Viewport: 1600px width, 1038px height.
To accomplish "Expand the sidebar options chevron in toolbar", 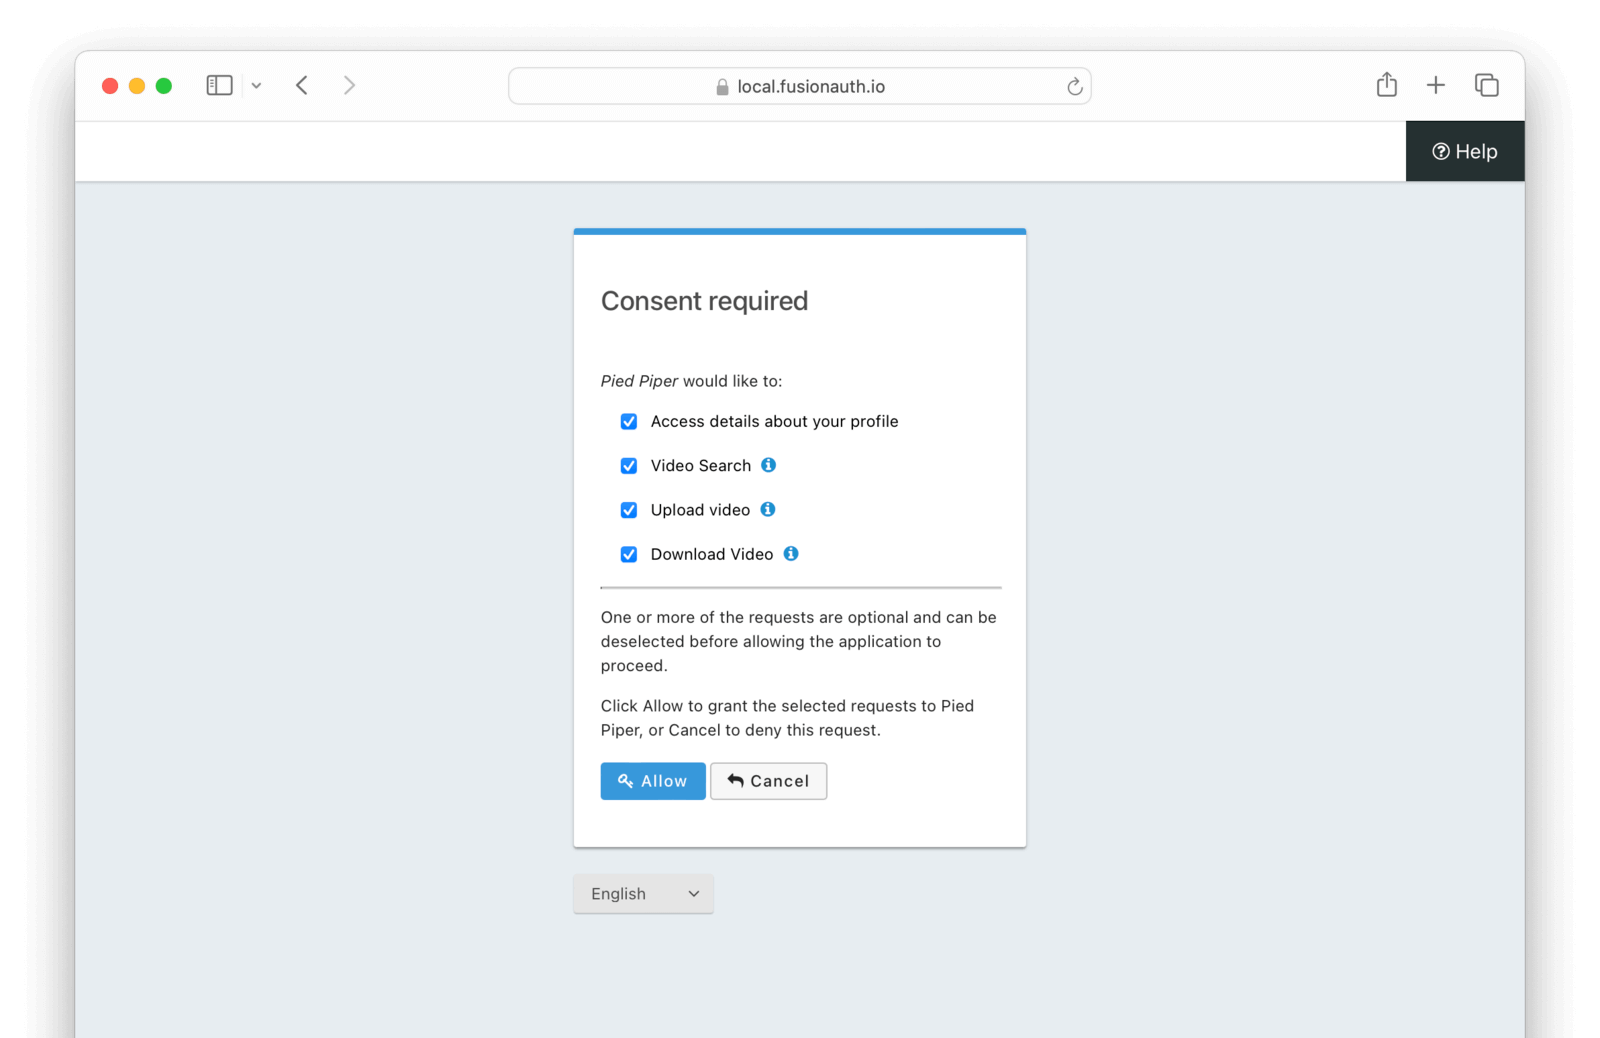I will tap(256, 85).
